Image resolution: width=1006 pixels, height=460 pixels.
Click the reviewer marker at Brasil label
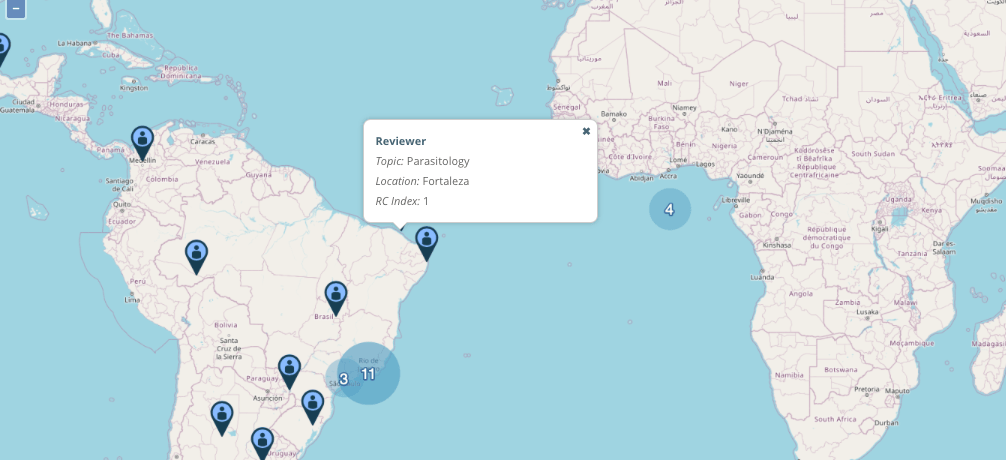pos(336,299)
